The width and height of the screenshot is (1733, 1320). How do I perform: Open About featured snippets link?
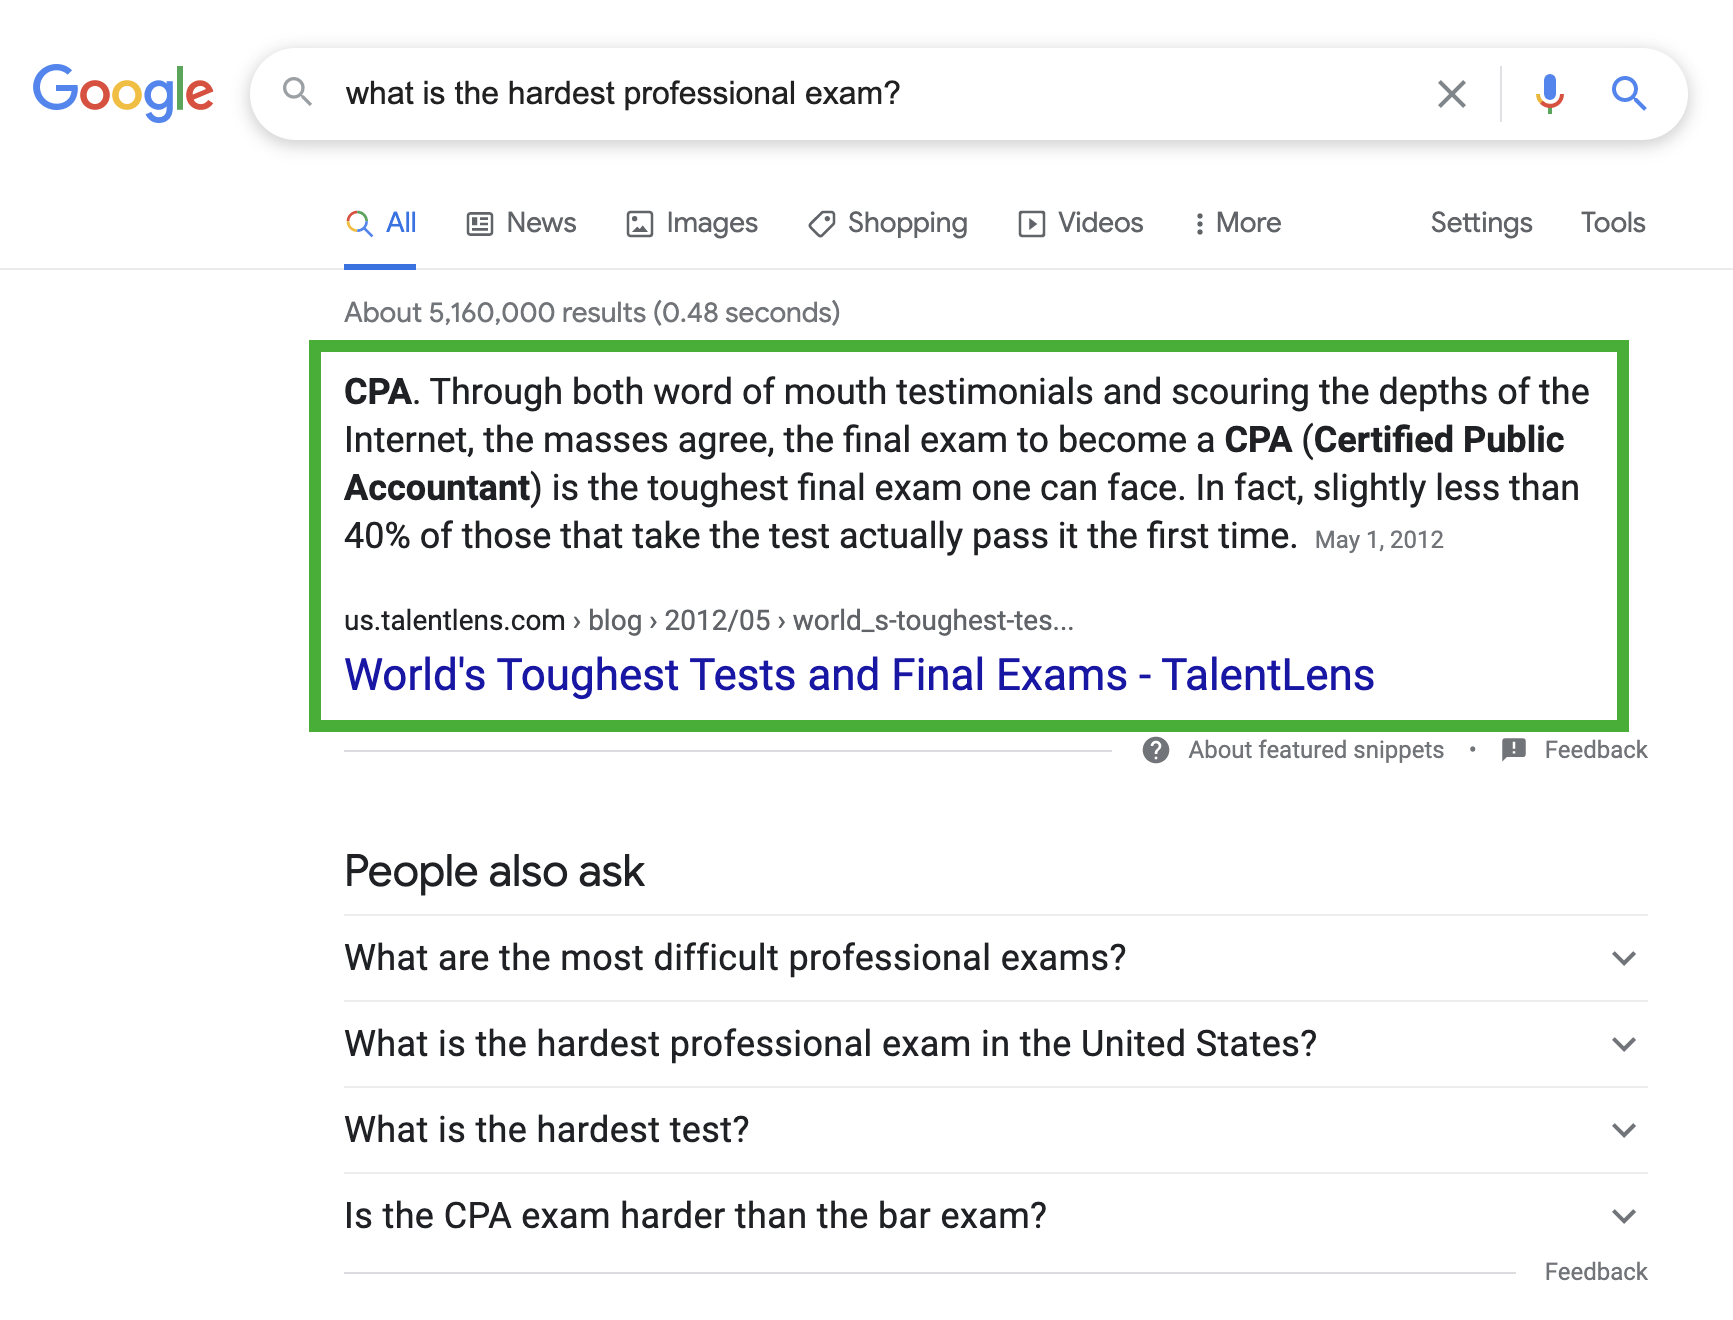pos(1315,750)
